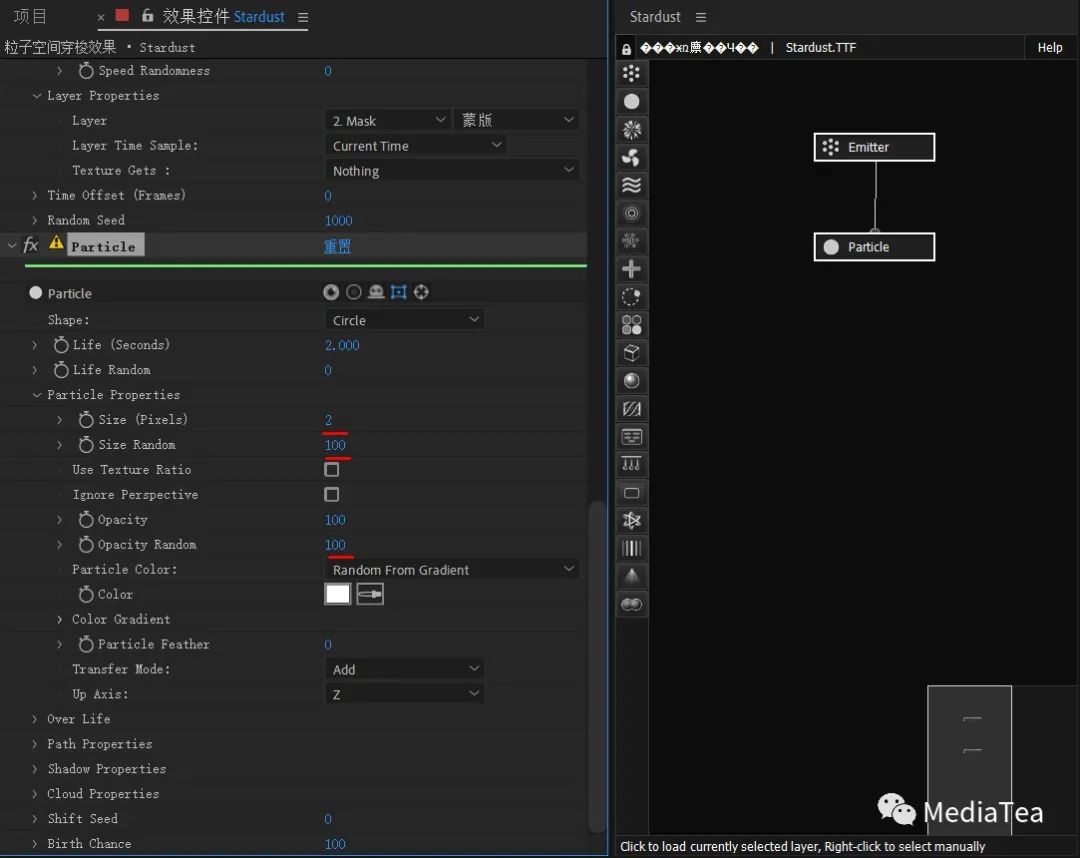Enable Use Texture Ratio checkbox

(x=331, y=470)
